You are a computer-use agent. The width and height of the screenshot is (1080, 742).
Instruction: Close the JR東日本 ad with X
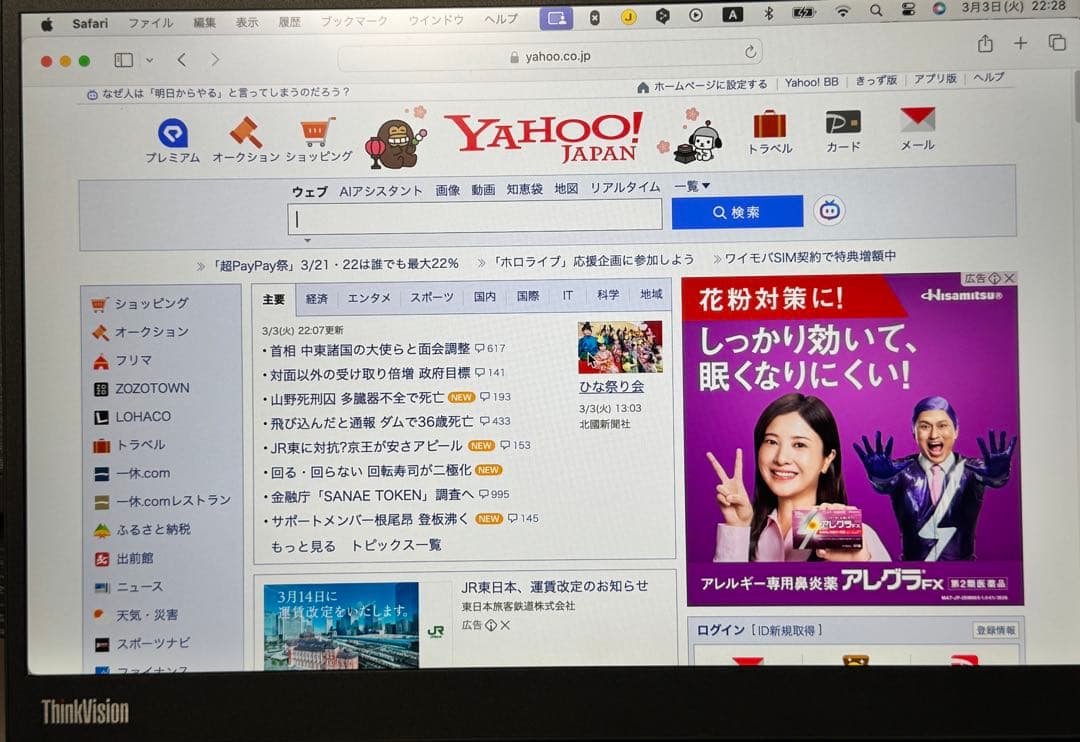coord(505,625)
